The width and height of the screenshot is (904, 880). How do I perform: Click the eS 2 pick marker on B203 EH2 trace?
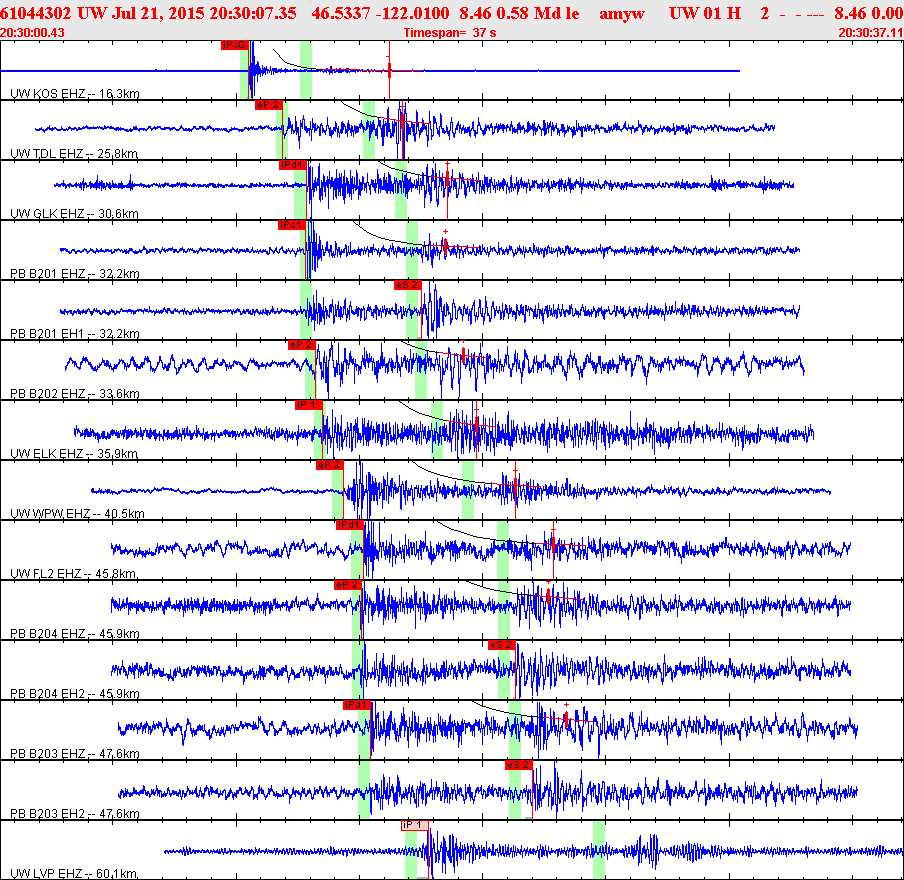point(518,765)
